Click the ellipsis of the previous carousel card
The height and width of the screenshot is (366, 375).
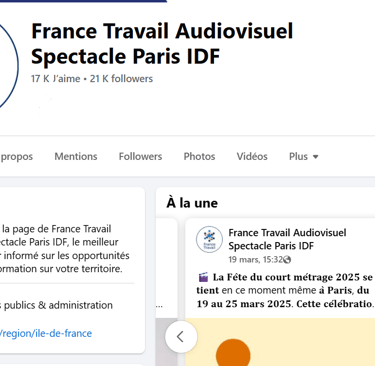(159, 305)
